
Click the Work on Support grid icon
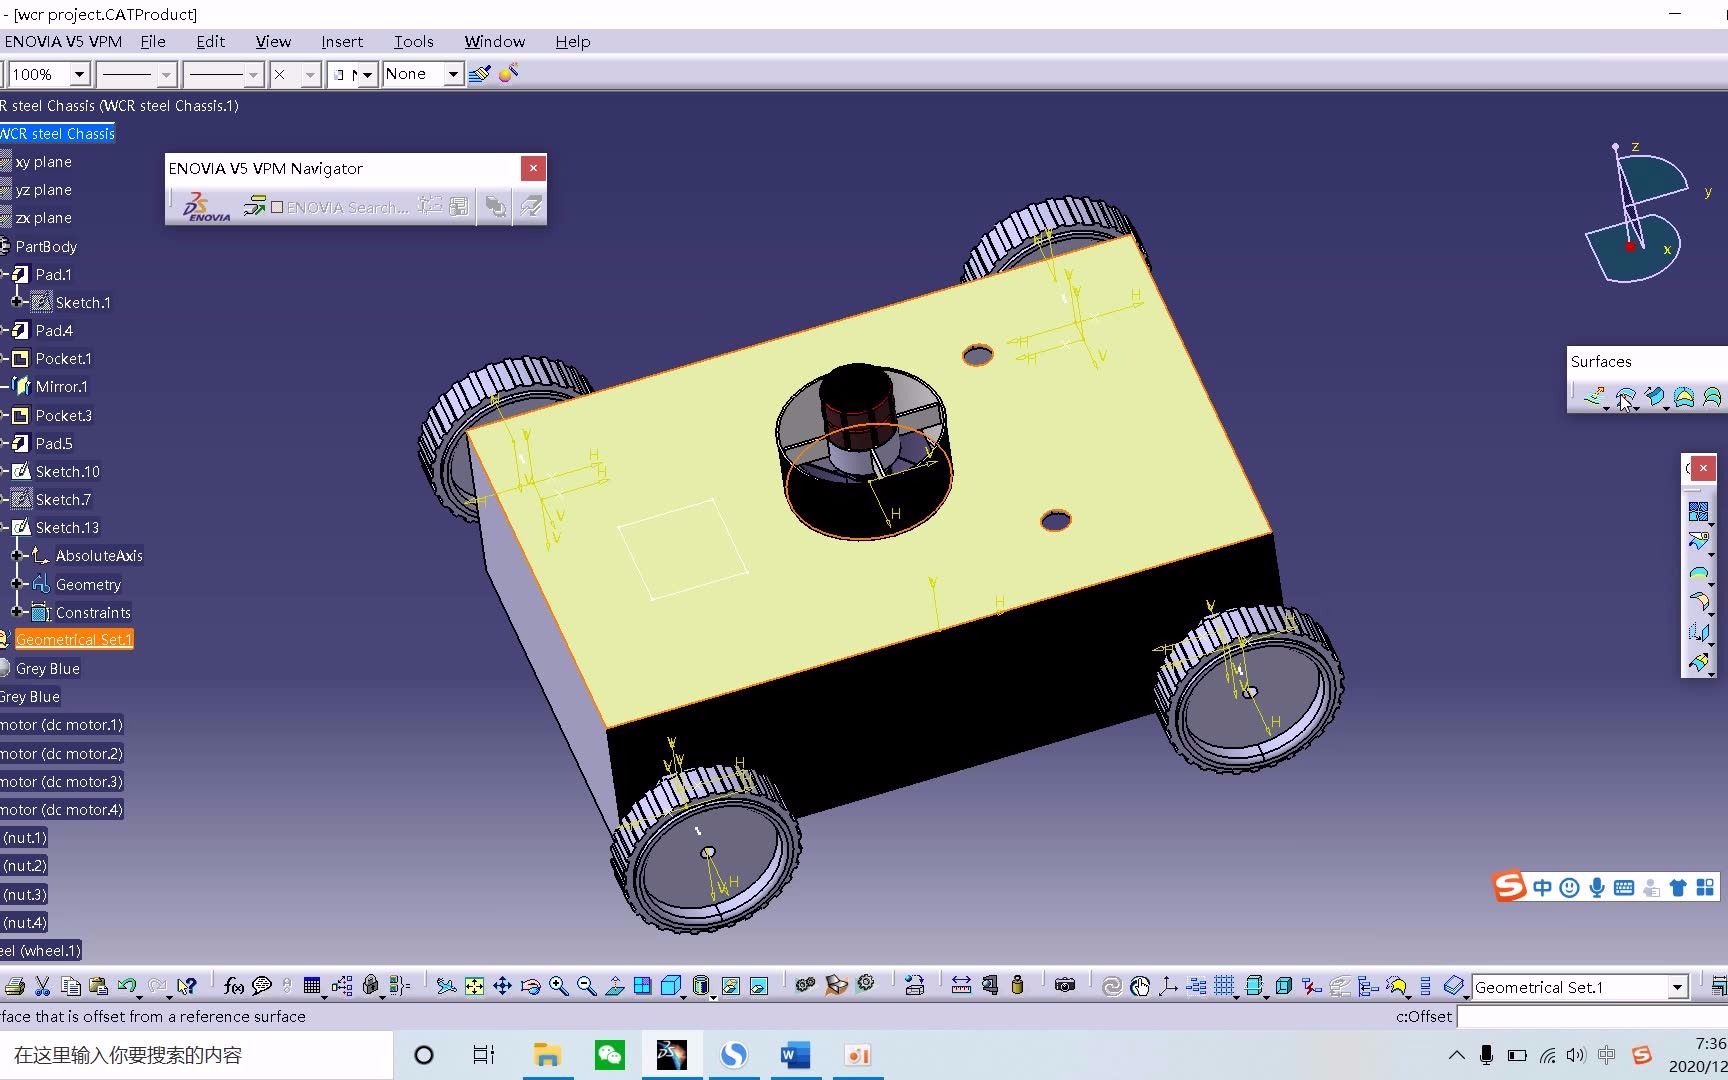(1224, 986)
